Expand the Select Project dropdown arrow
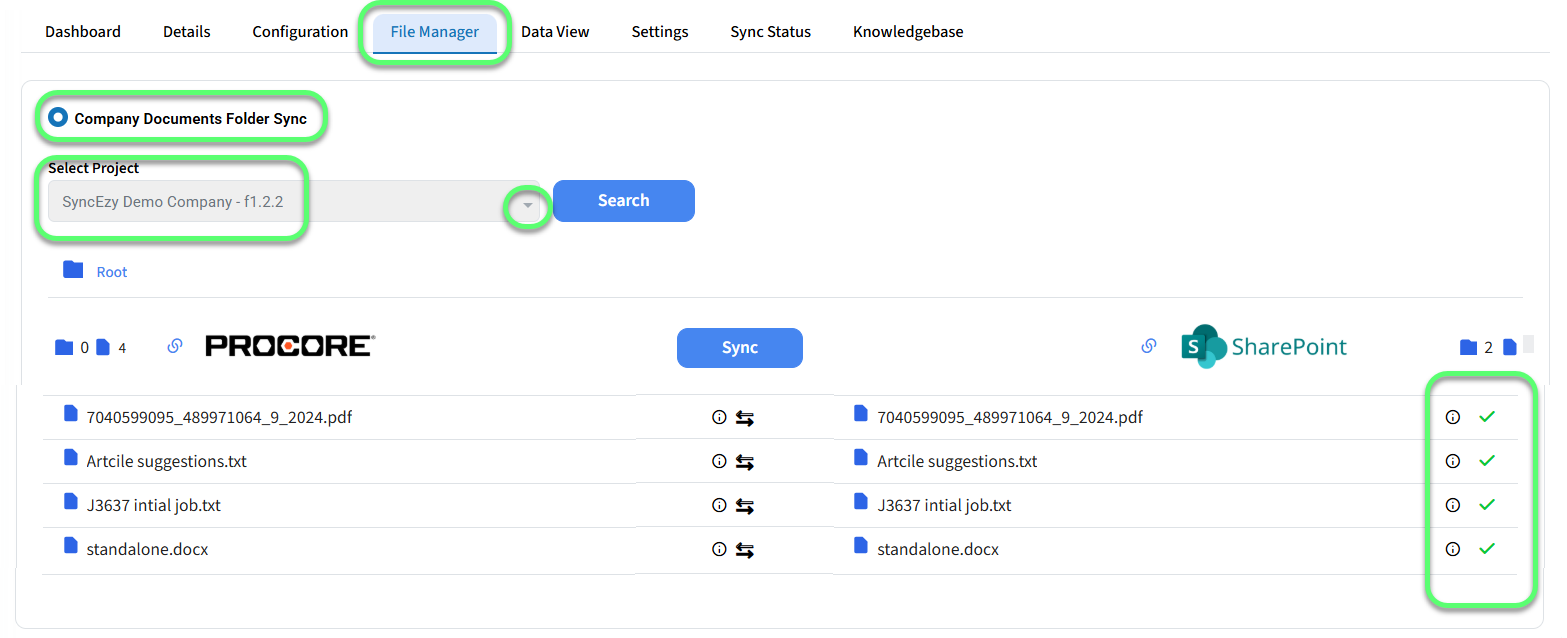Image resolution: width=1567 pixels, height=638 pixels. point(528,204)
